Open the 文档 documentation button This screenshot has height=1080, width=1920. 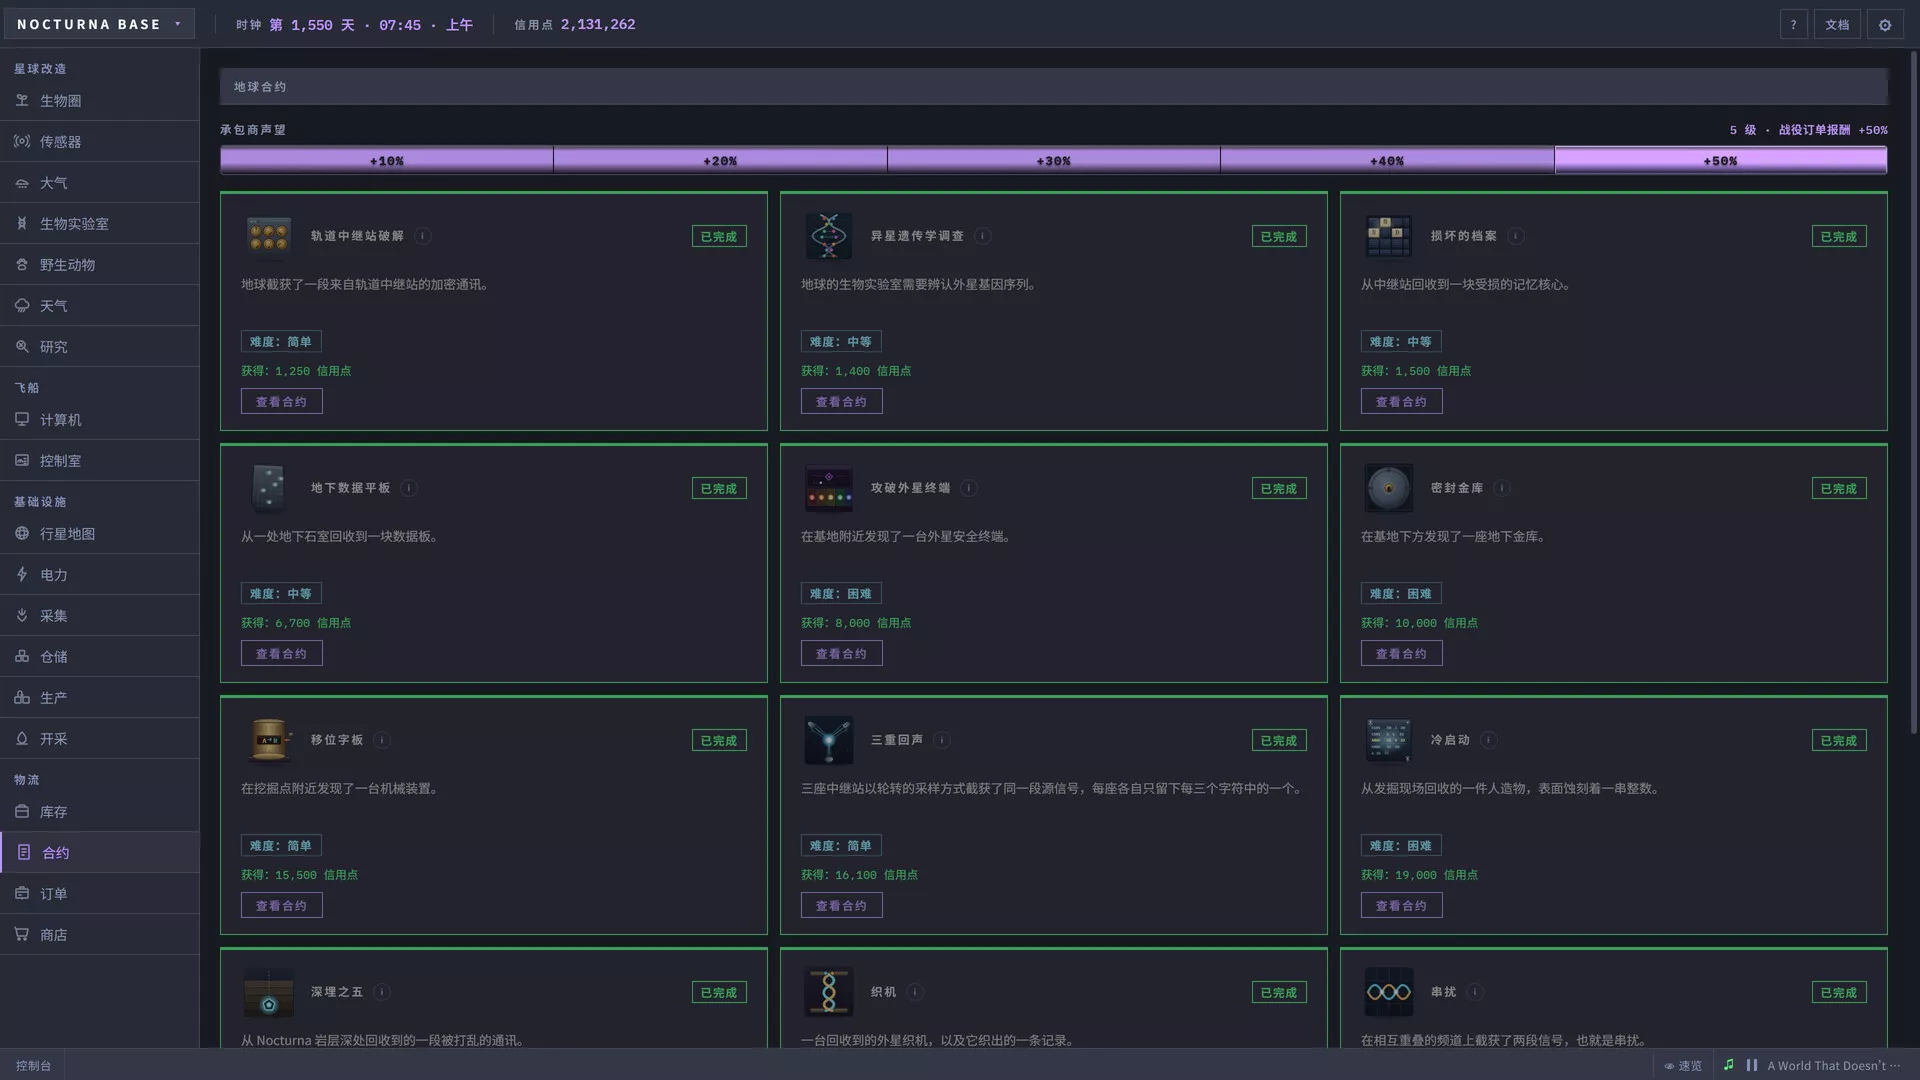point(1837,25)
